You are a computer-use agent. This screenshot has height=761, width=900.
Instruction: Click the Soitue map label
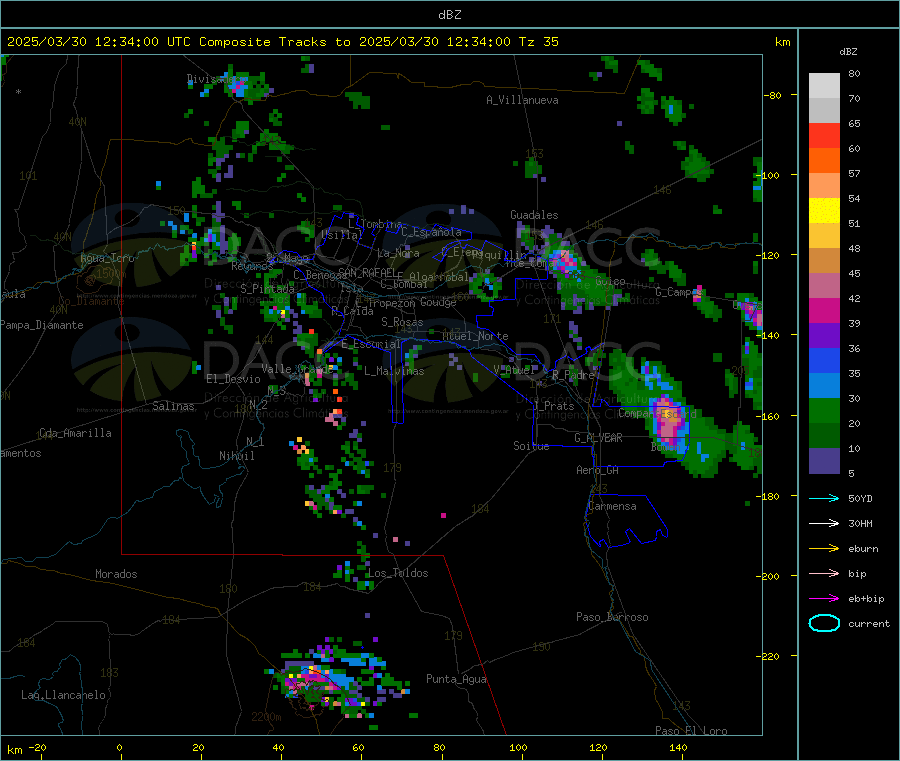tap(531, 446)
